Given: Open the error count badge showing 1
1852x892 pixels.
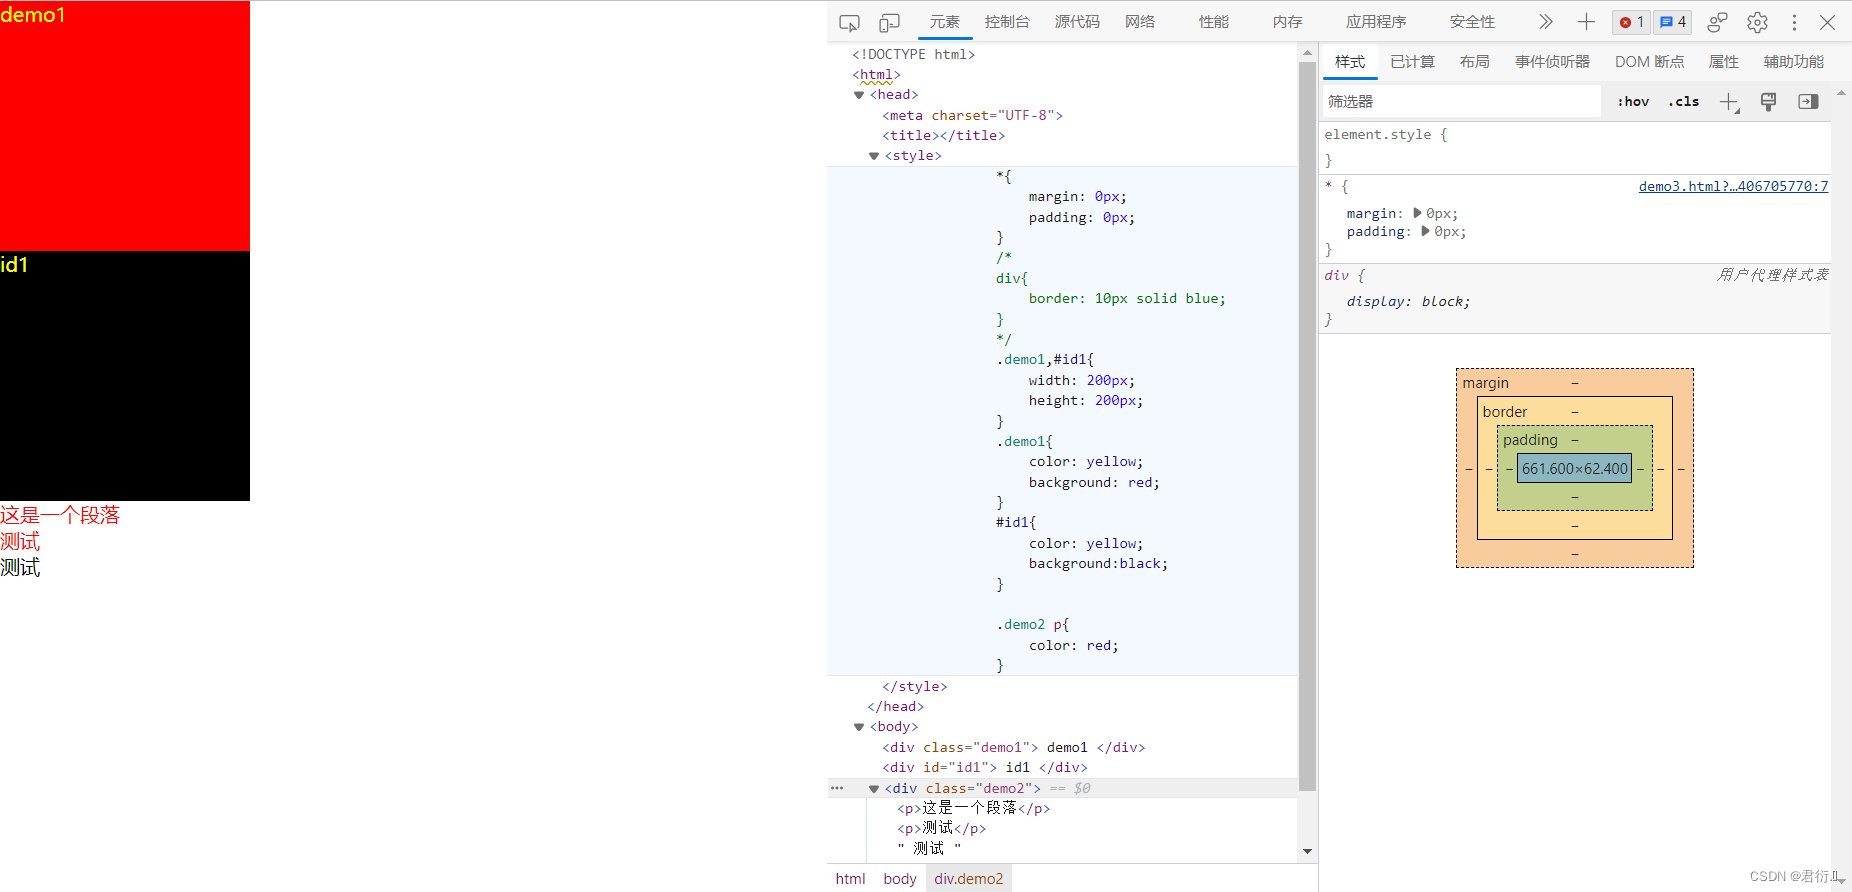Looking at the screenshot, I should pos(1631,22).
